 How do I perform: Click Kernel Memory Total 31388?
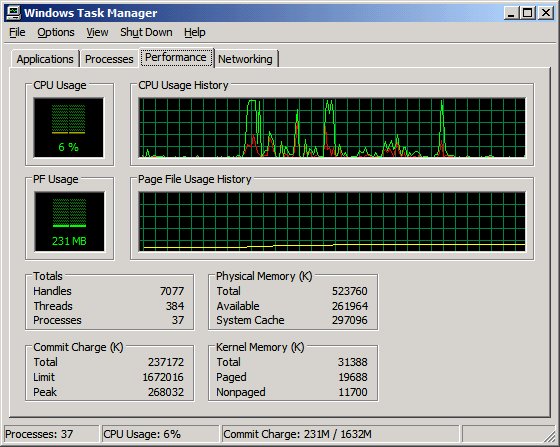[x=352, y=362]
